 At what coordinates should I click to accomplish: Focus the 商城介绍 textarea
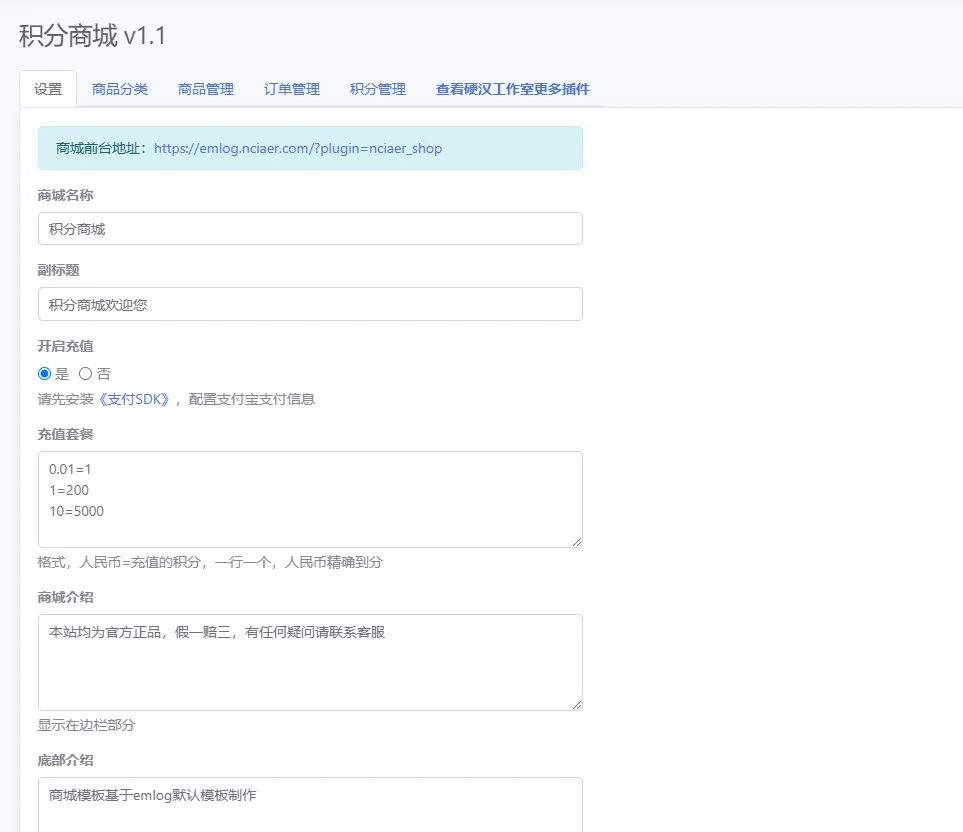pyautogui.click(x=310, y=663)
